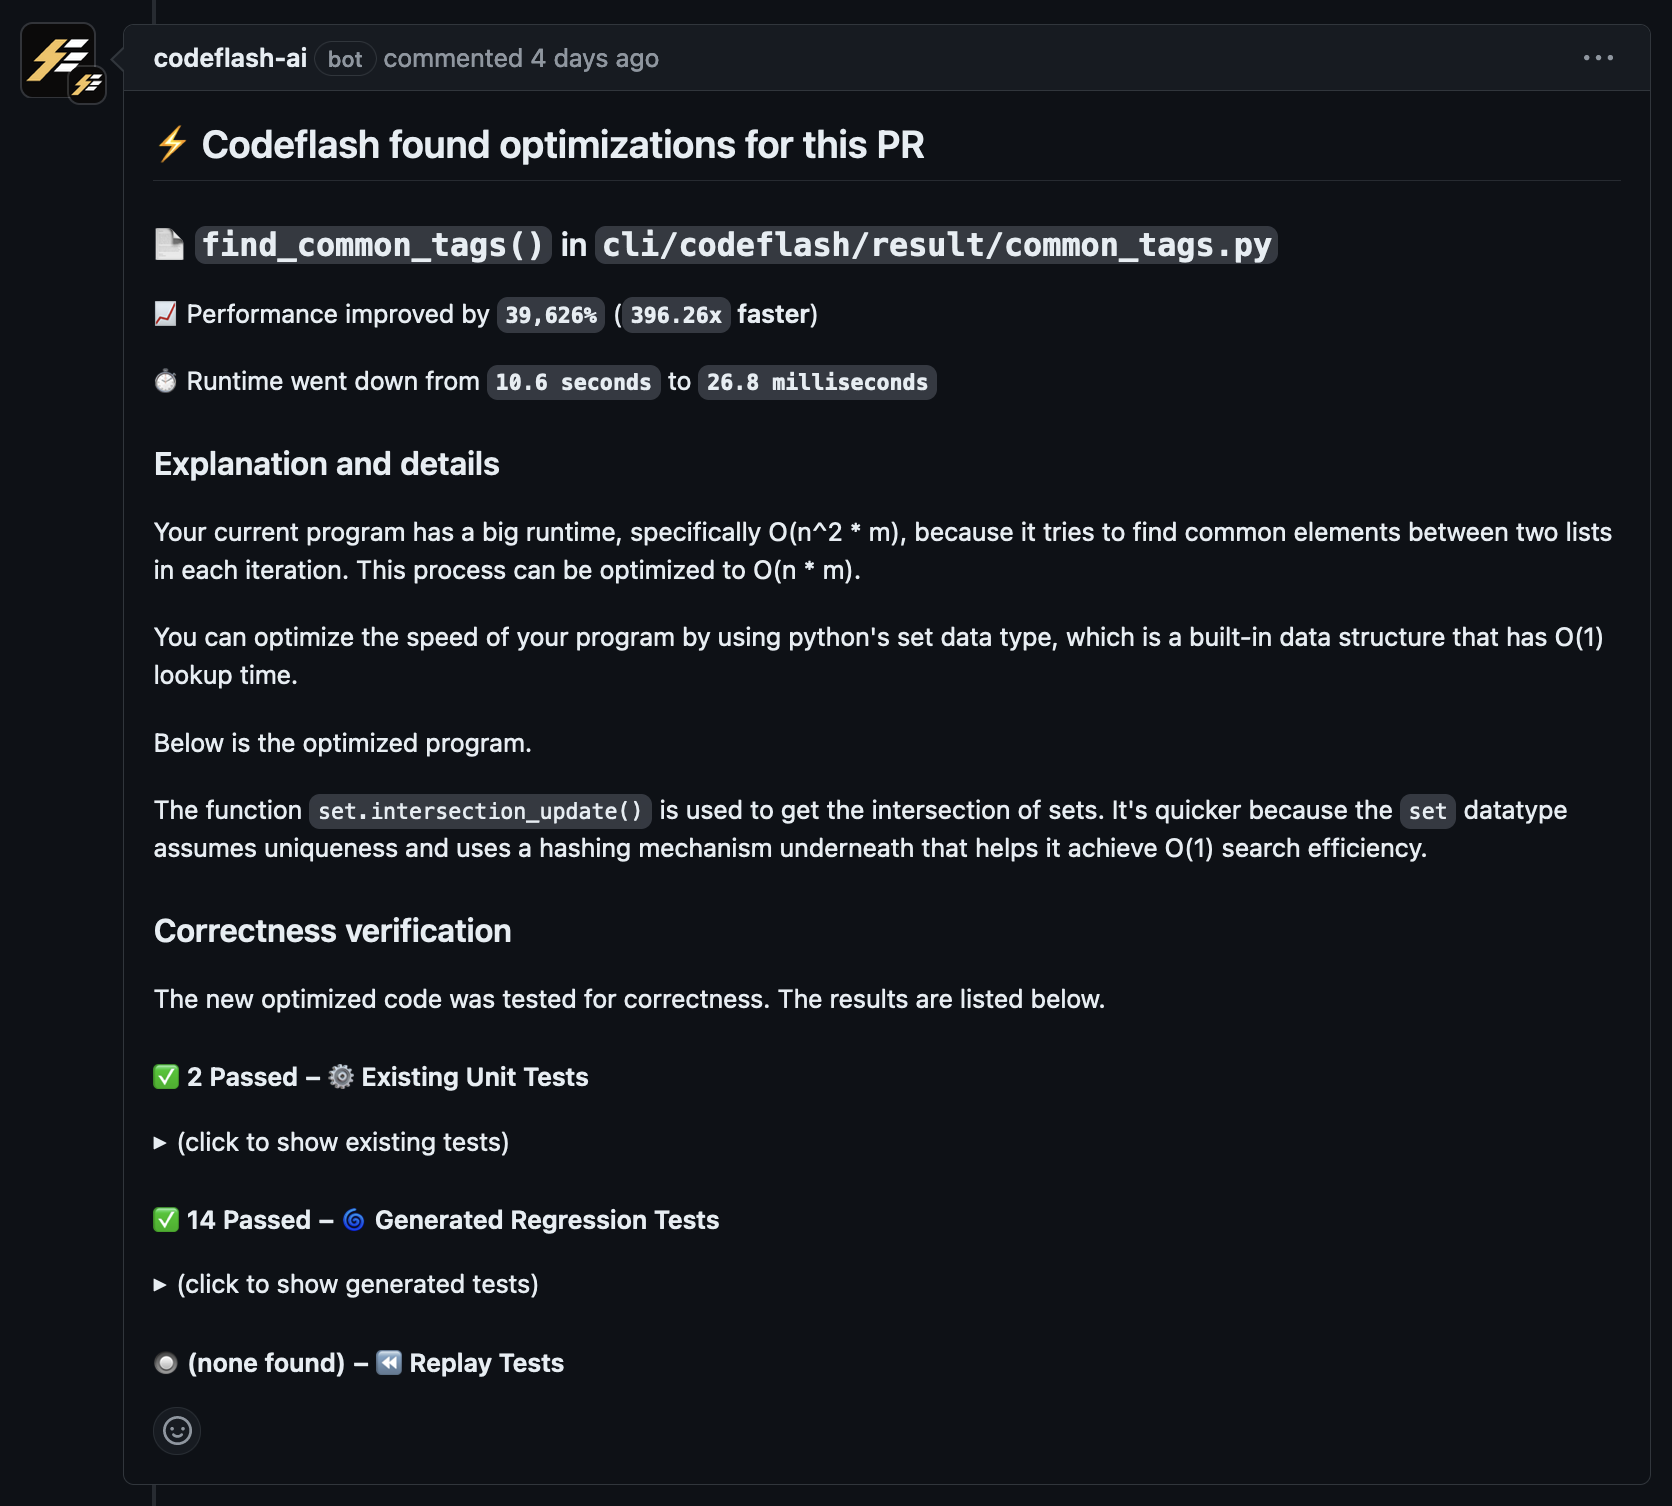Image resolution: width=1672 pixels, height=1506 pixels.
Task: Click 'set.intersection_update()' inline code
Action: [x=480, y=811]
